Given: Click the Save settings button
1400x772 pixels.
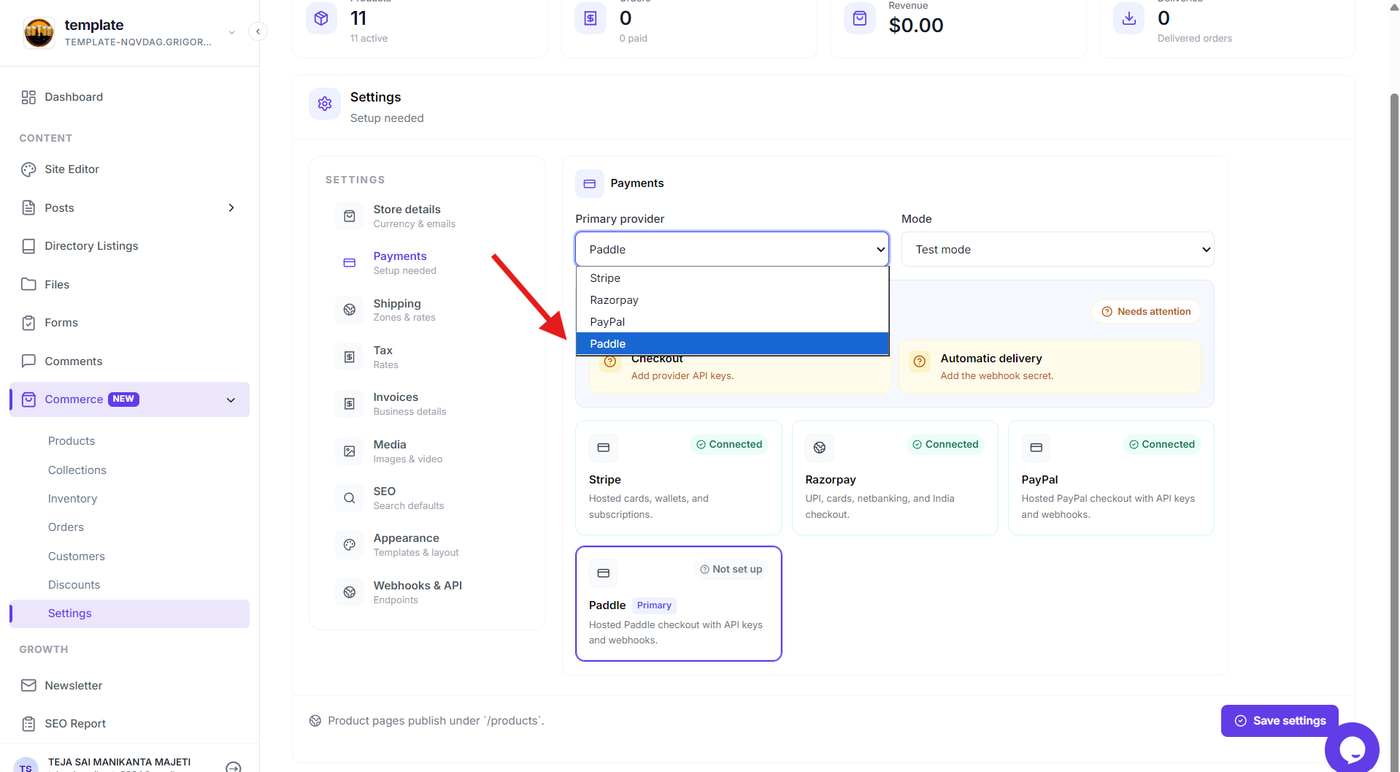Looking at the screenshot, I should point(1279,720).
